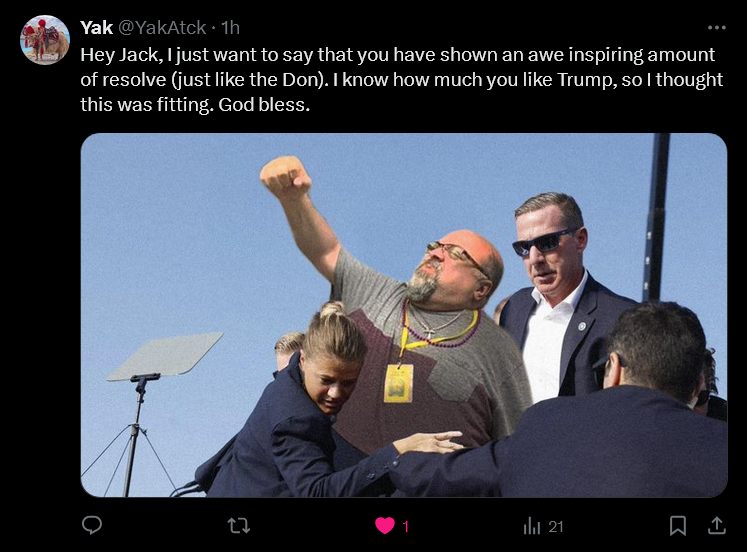Click the view count "21"

click(x=556, y=526)
